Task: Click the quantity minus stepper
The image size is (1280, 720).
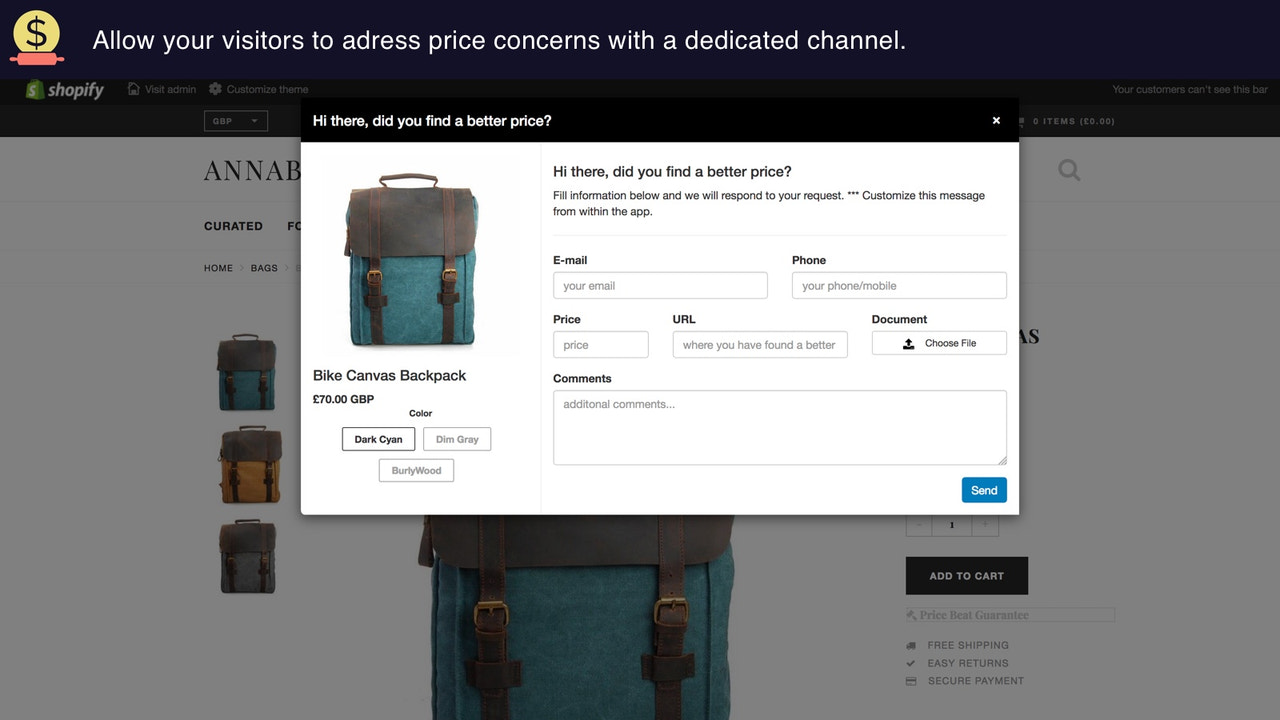Action: click(919, 524)
